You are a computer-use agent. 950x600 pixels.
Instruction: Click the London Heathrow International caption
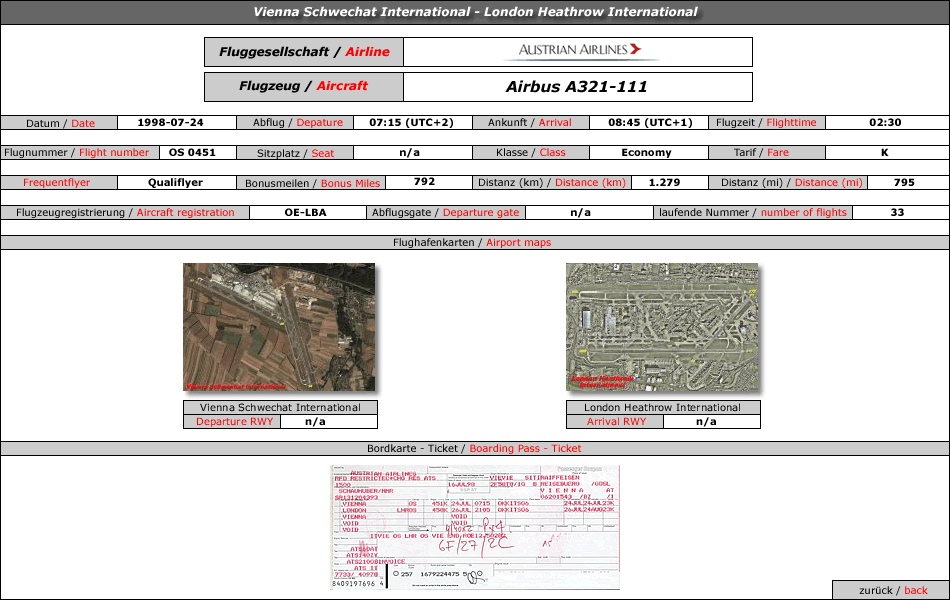(663, 407)
